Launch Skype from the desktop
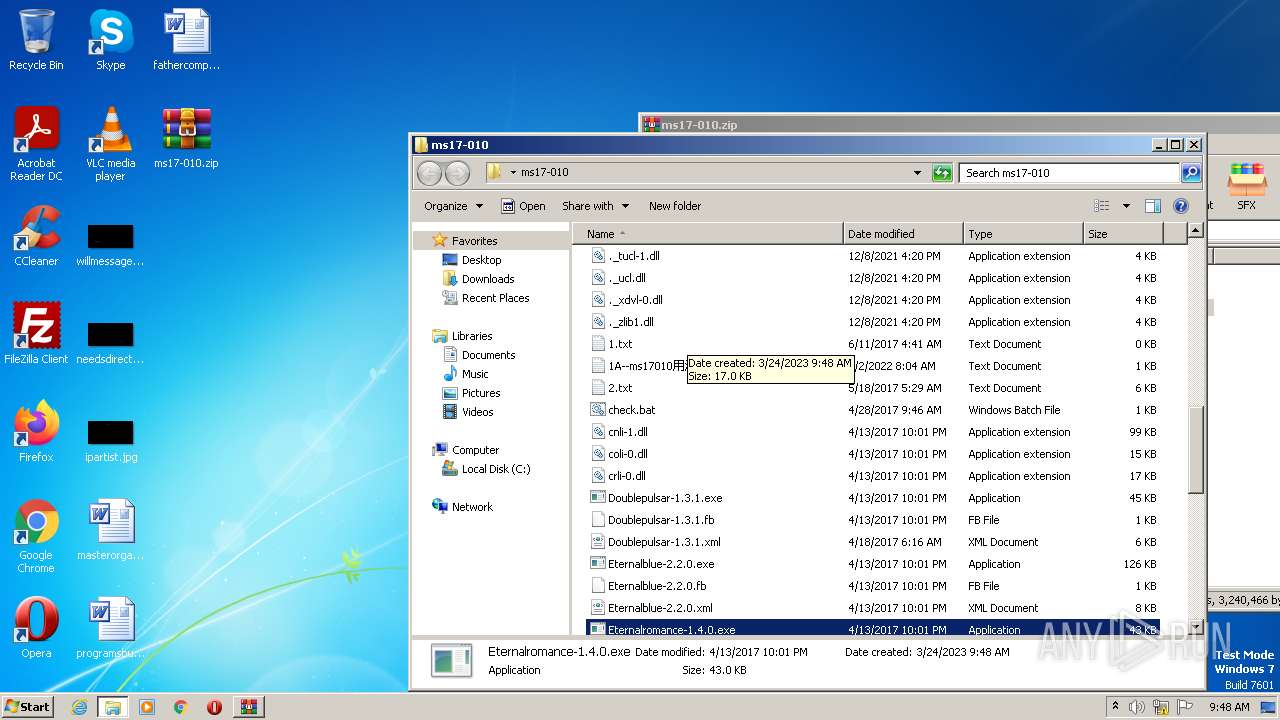Screen dimensions: 1280x720 (110, 40)
